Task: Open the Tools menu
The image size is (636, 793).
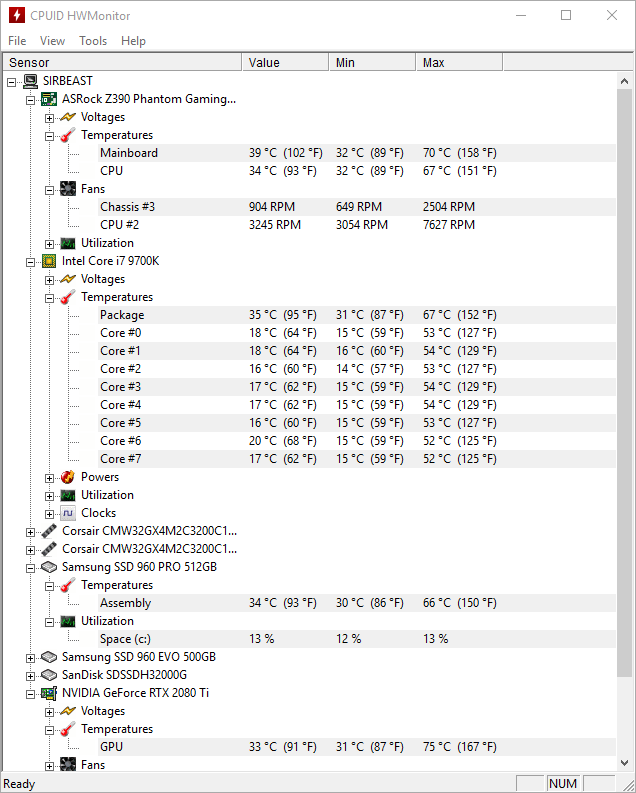Action: pos(93,41)
